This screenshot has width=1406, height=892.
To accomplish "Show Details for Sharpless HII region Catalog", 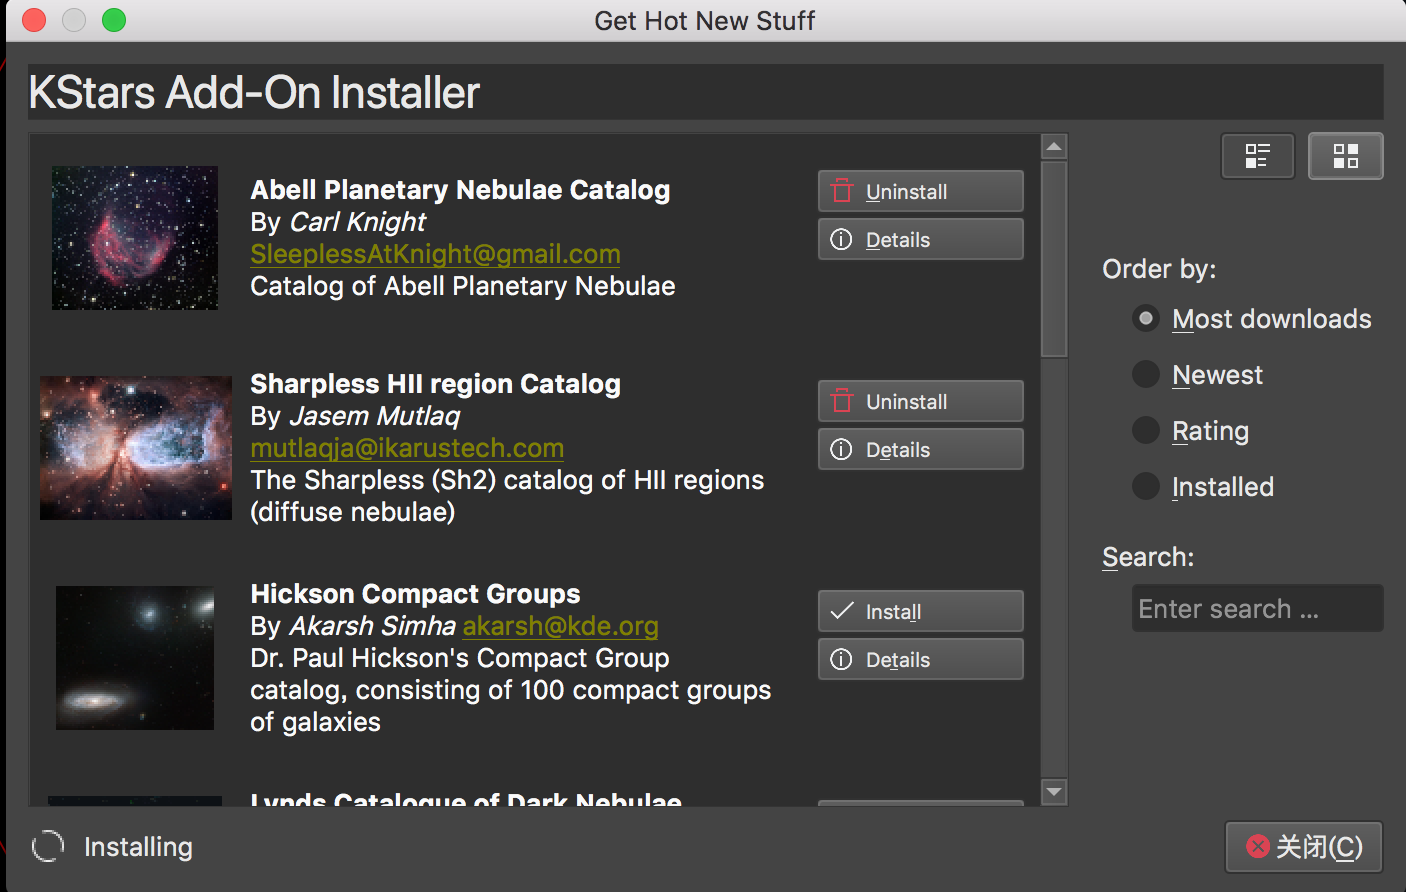I will pyautogui.click(x=921, y=449).
